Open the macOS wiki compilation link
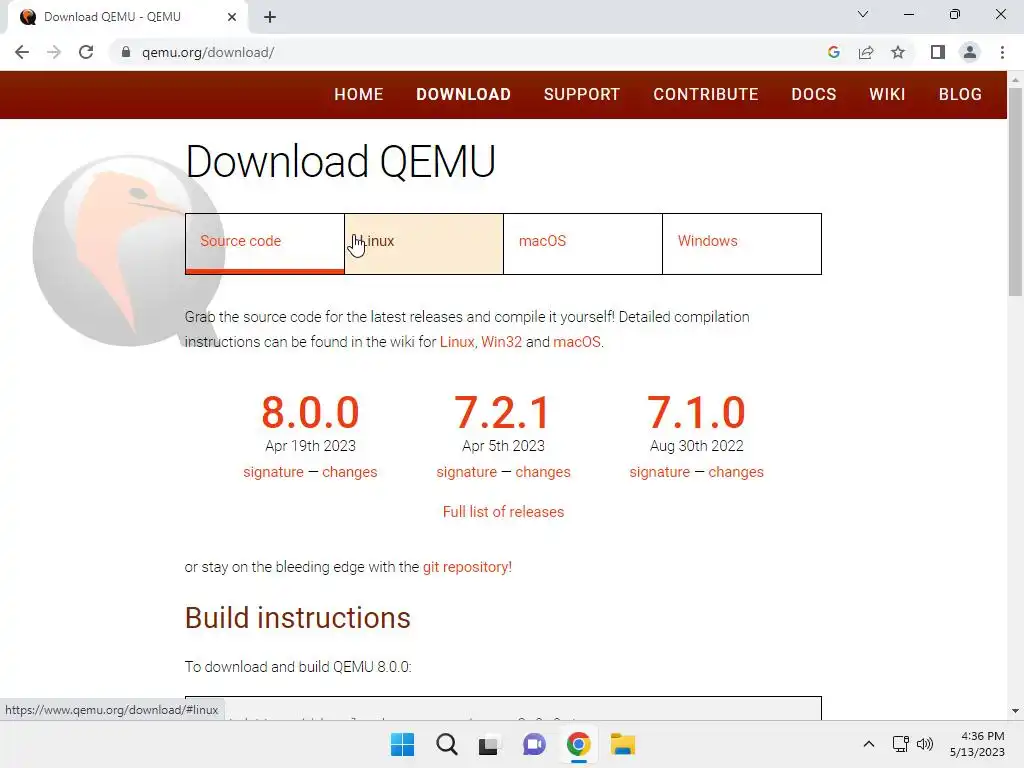The image size is (1024, 768). tap(577, 342)
